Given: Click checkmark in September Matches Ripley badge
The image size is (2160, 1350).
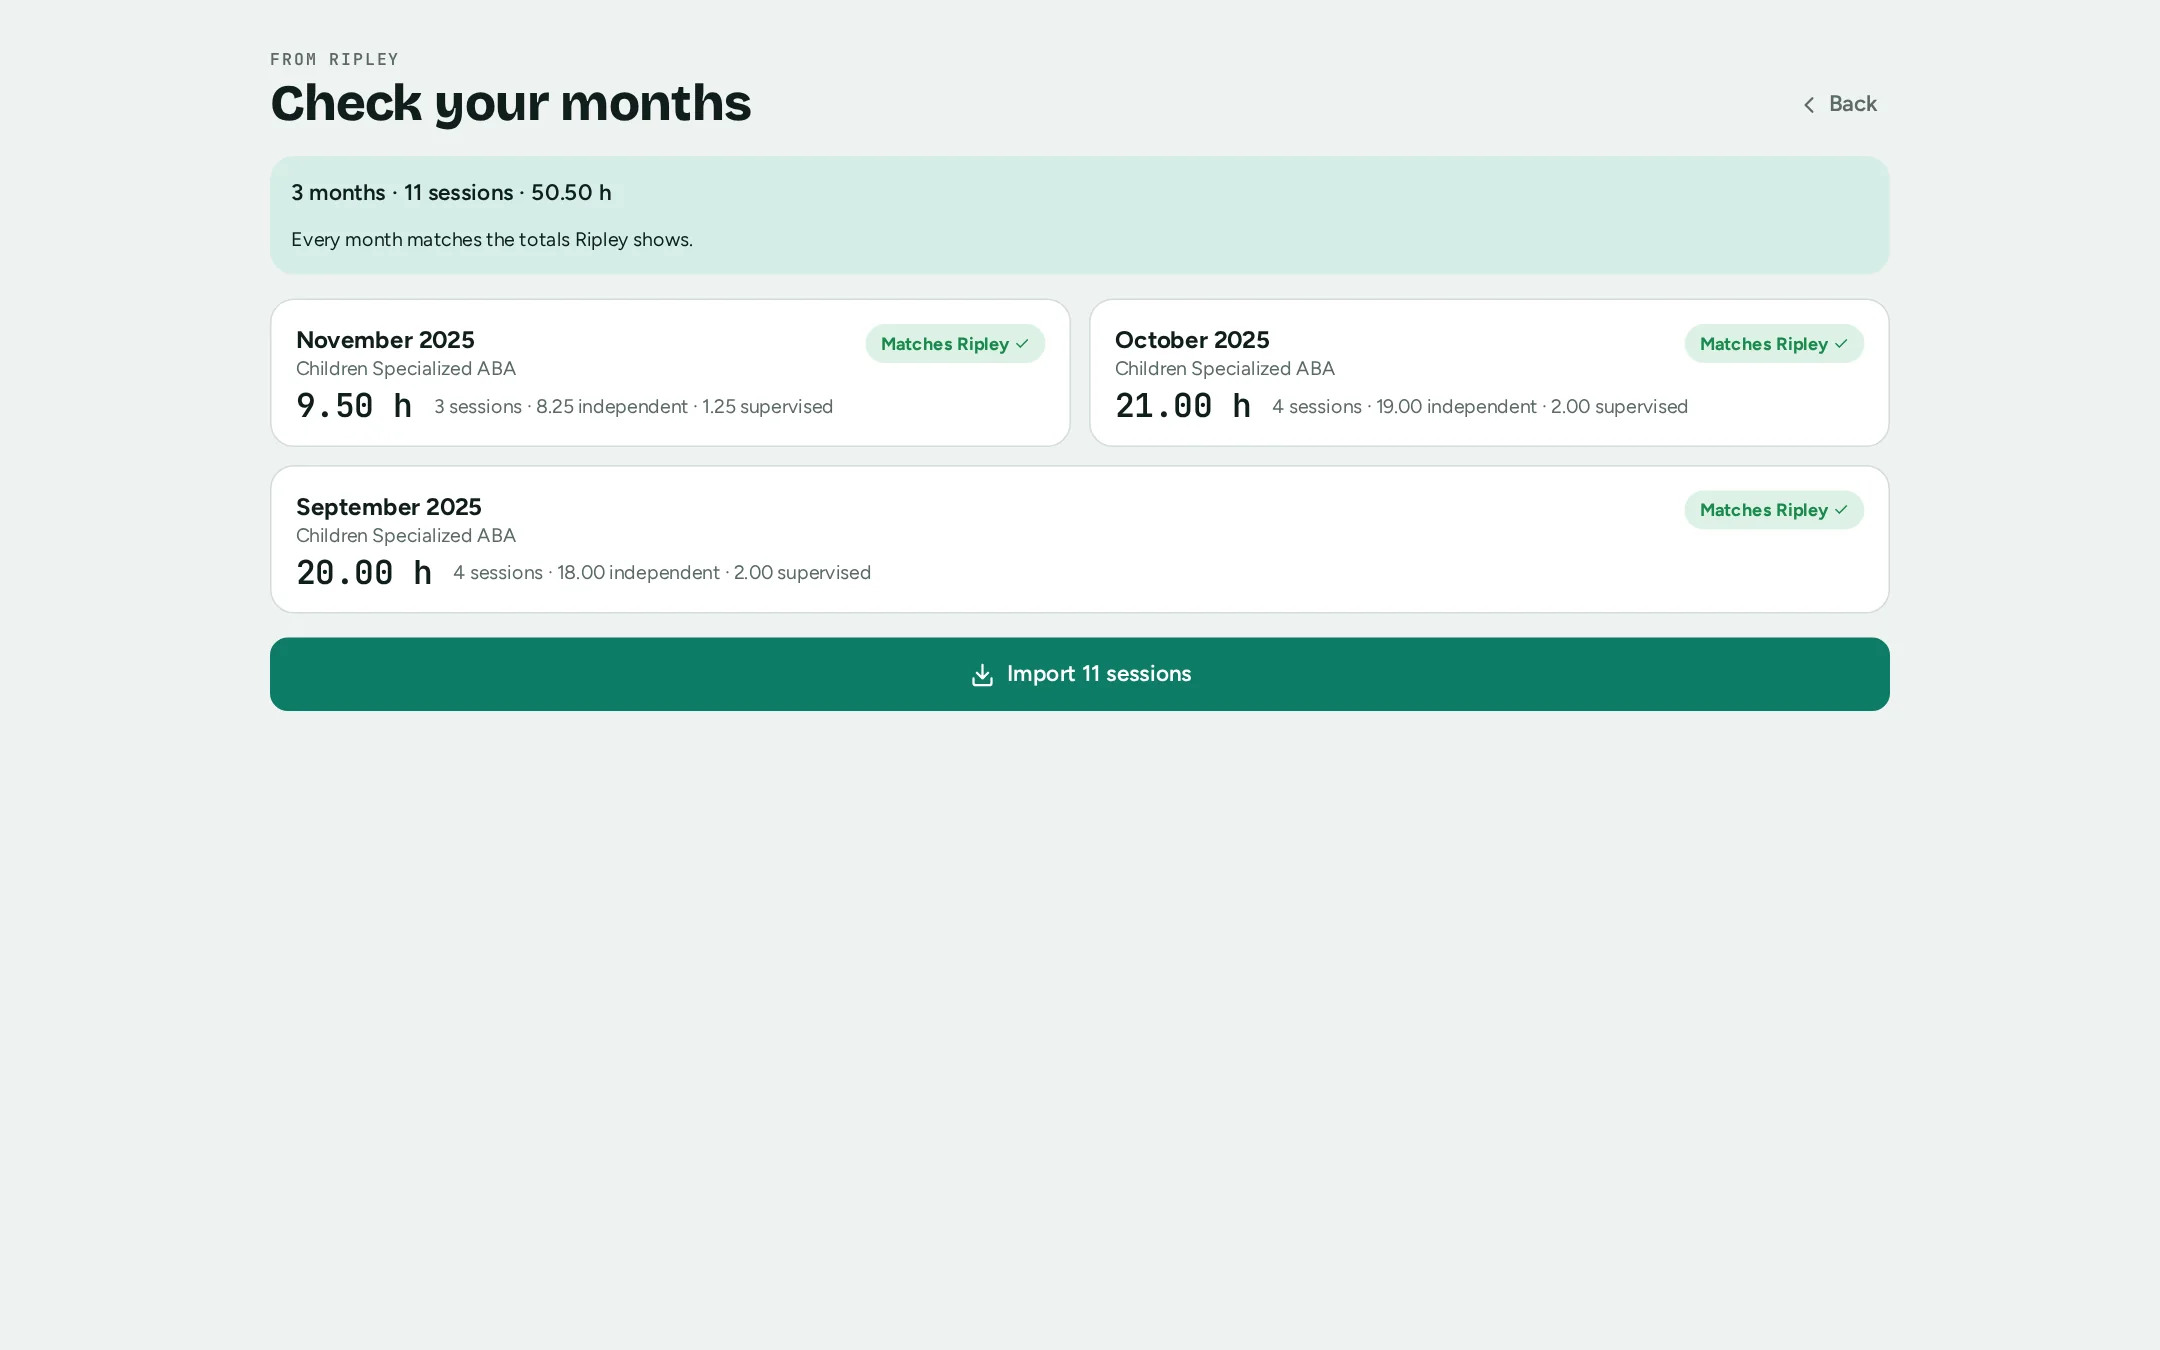Looking at the screenshot, I should [x=1841, y=510].
